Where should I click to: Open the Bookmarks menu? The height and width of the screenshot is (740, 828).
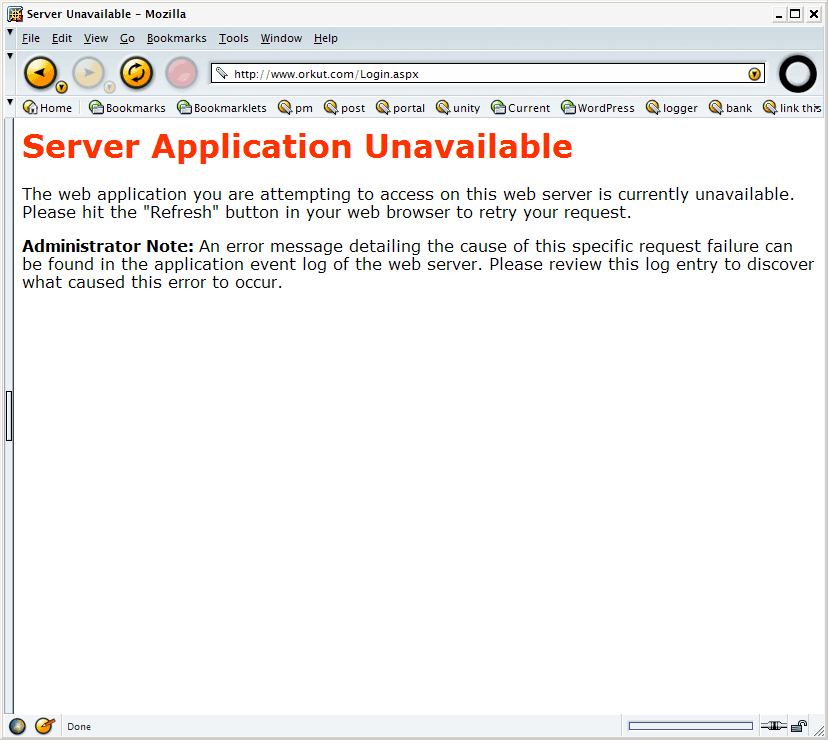point(176,38)
